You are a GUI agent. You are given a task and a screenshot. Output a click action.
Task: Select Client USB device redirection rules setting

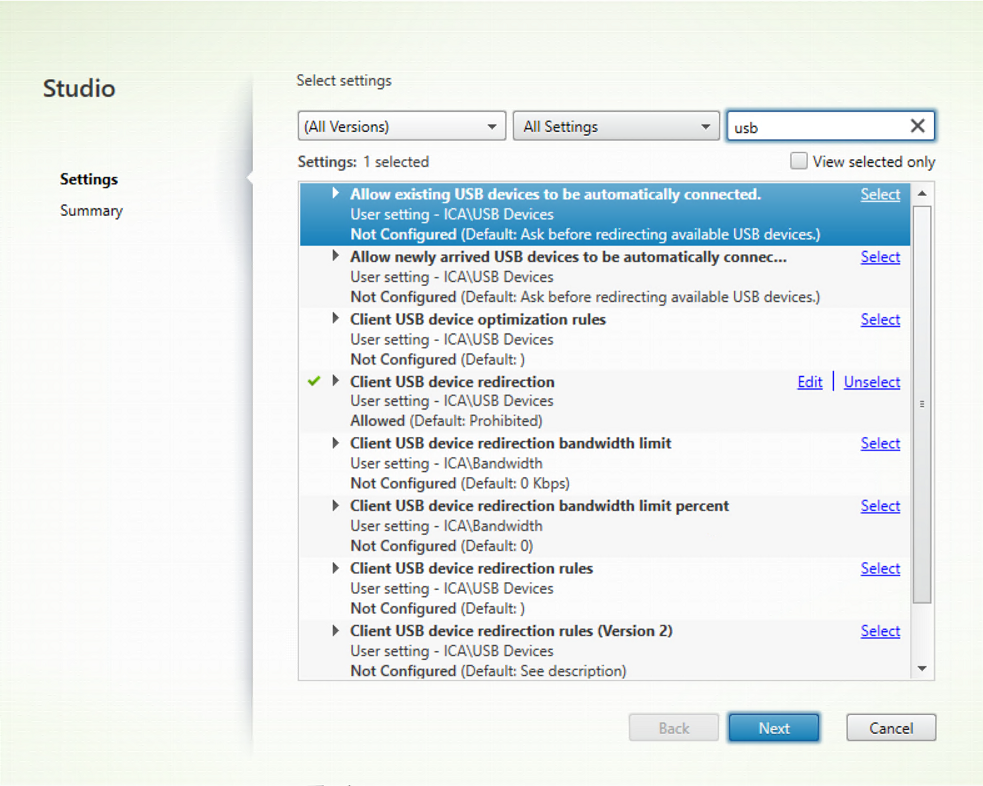[880, 568]
